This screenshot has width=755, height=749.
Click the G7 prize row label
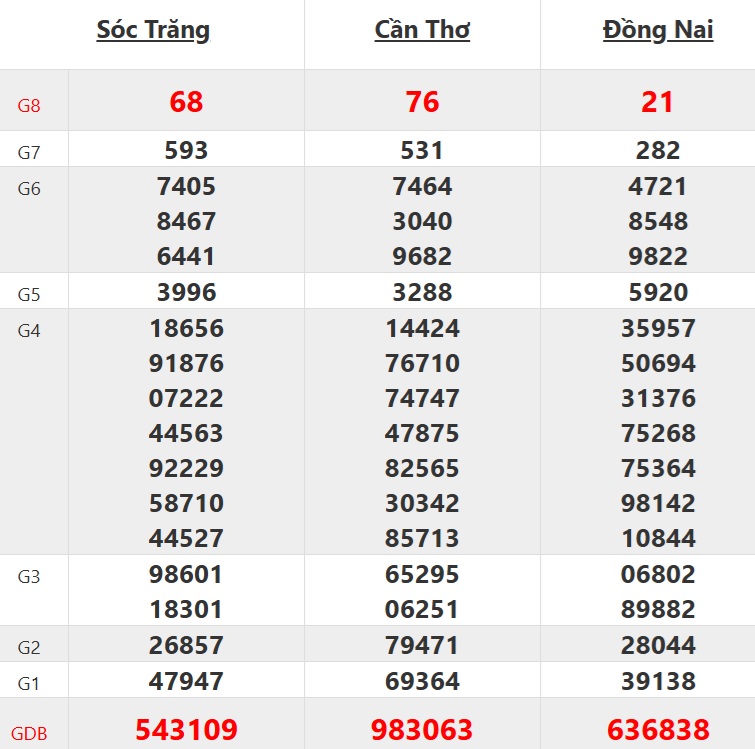(x=29, y=153)
